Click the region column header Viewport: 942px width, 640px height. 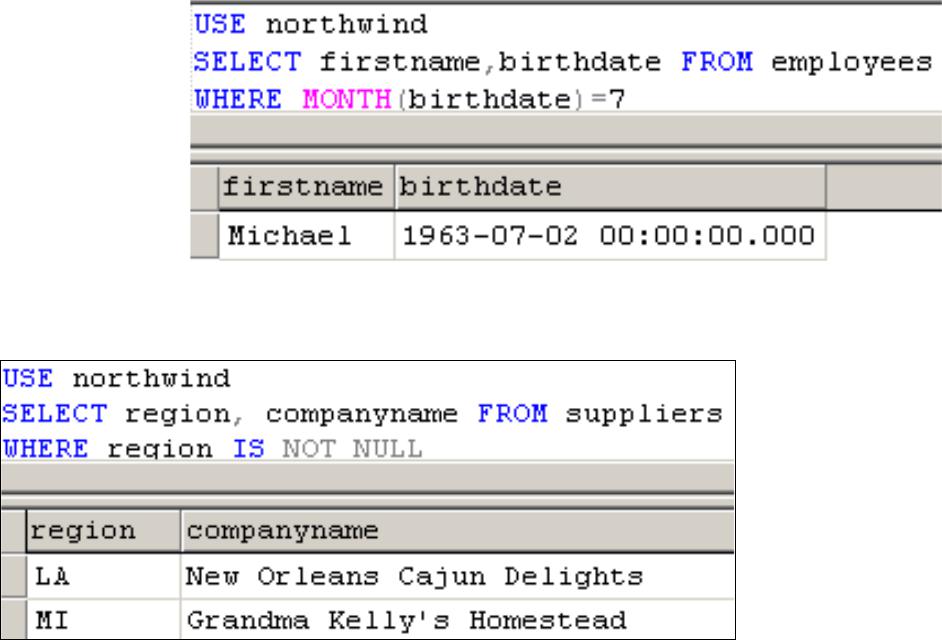pyautogui.click(x=103, y=531)
